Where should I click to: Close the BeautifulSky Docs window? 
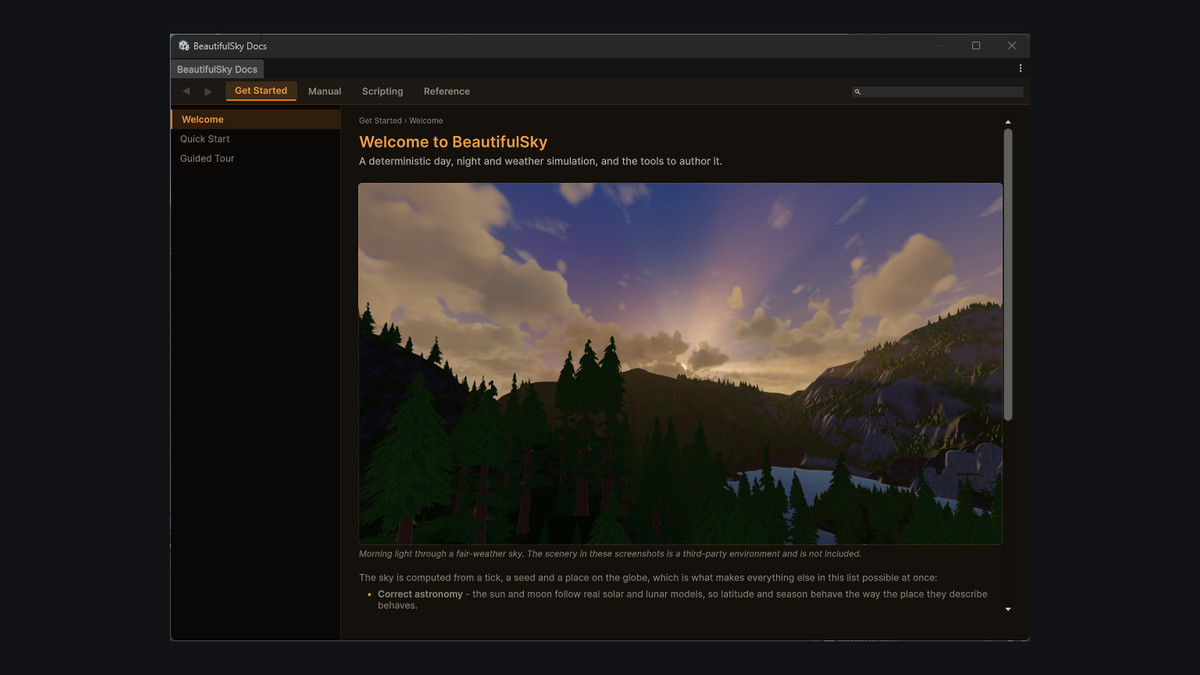pyautogui.click(x=1012, y=46)
